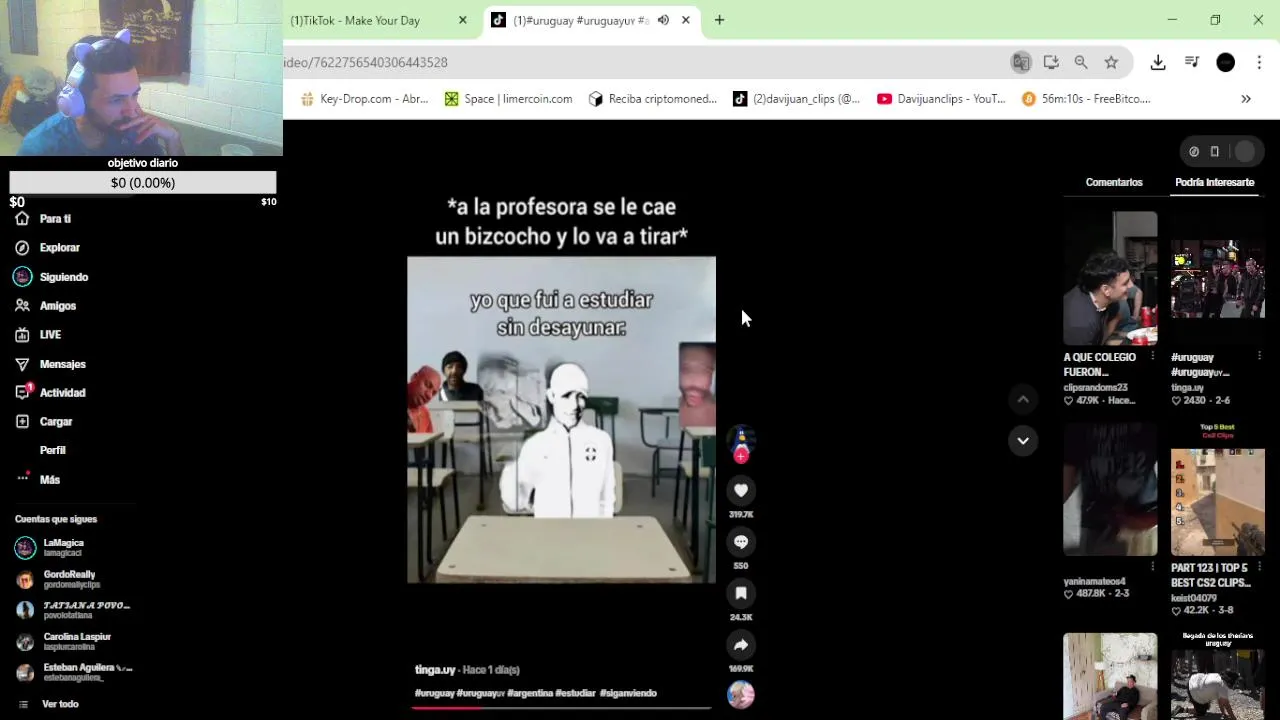This screenshot has height=720, width=1280.
Task: Click the compass icon in top-right pill
Action: click(1194, 152)
